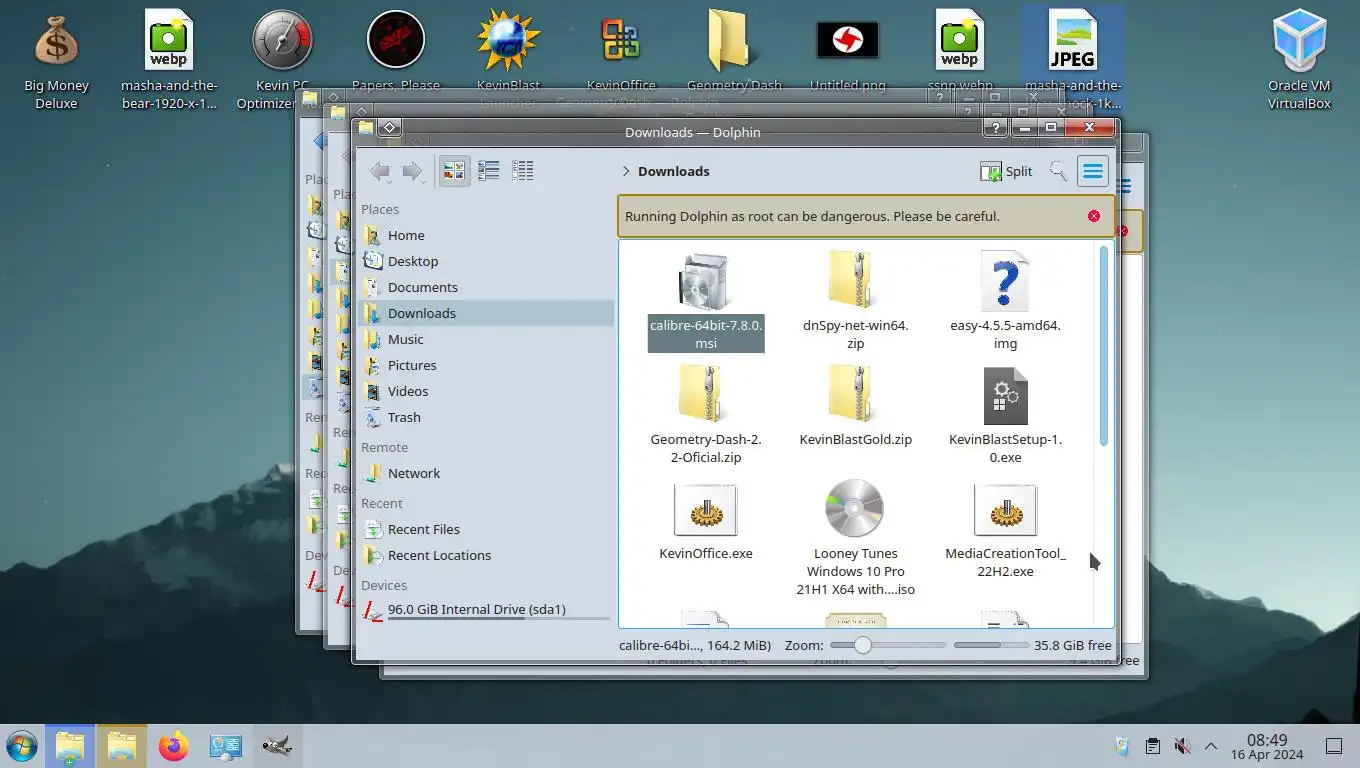
Task: Toggle Split view in Dolphin
Action: tap(1006, 171)
